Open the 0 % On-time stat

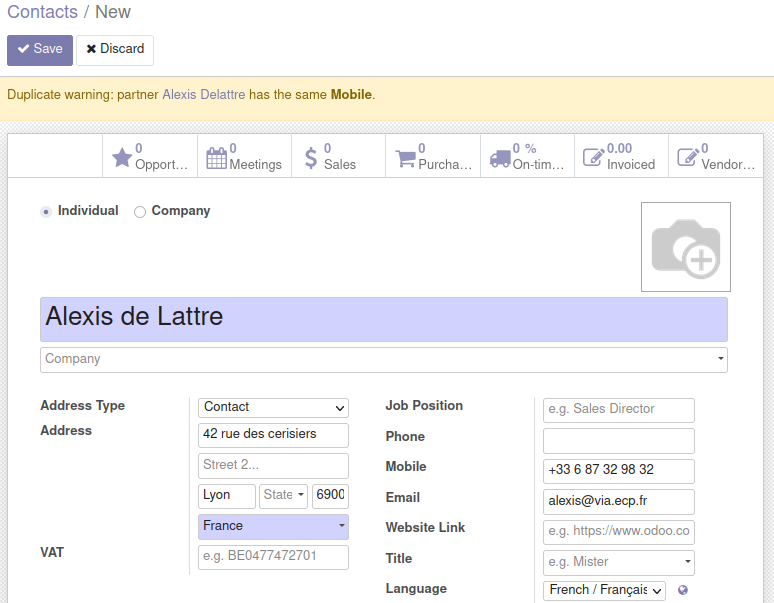(524, 148)
